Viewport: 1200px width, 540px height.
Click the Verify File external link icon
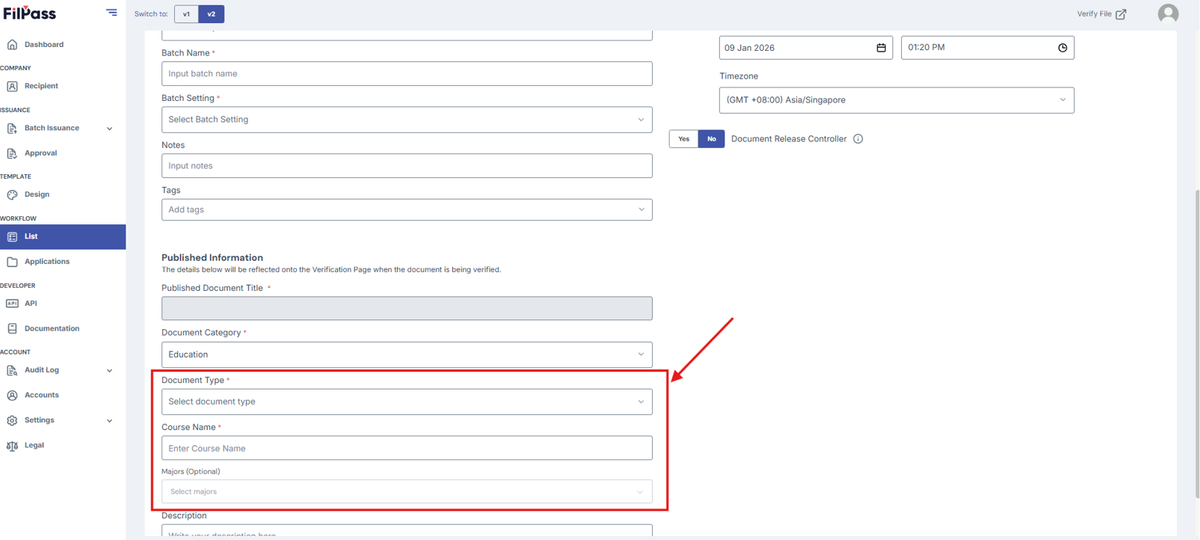click(1121, 14)
